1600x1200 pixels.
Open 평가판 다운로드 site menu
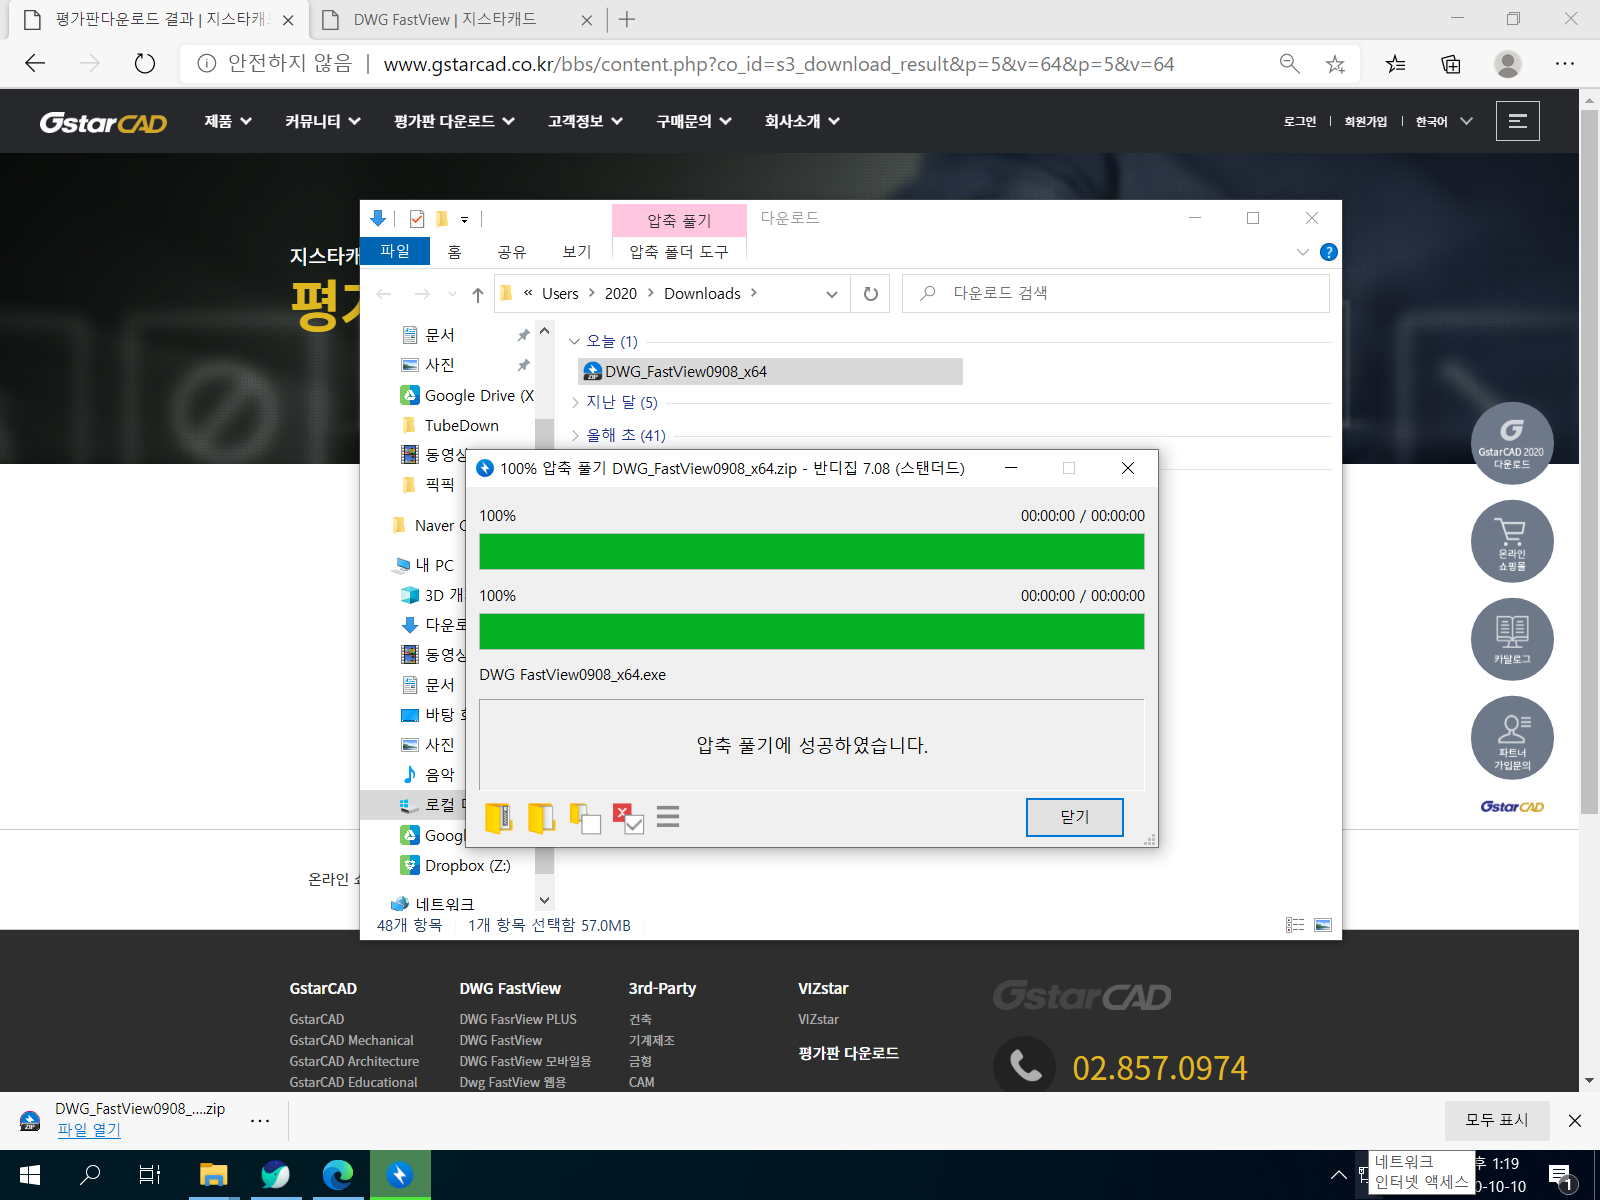point(454,121)
